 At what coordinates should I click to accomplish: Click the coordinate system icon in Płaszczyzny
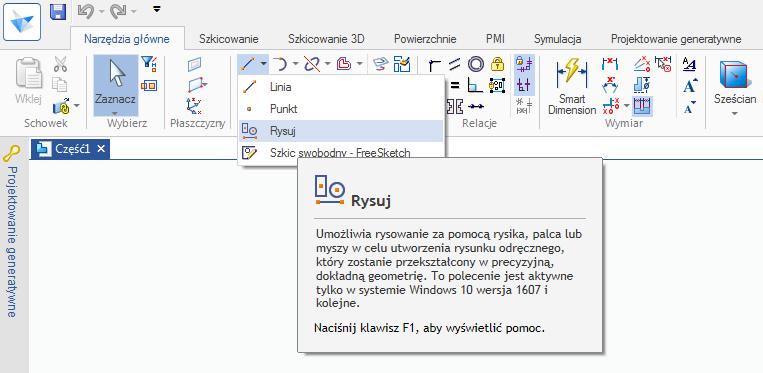[194, 106]
